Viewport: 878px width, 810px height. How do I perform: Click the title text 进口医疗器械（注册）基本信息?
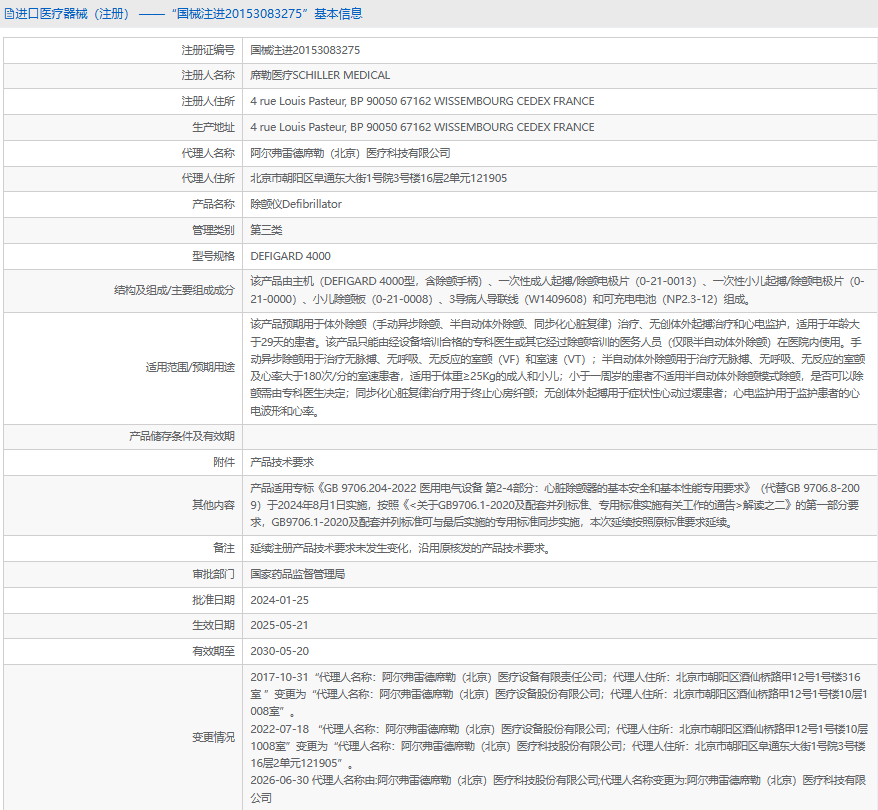(x=189, y=14)
